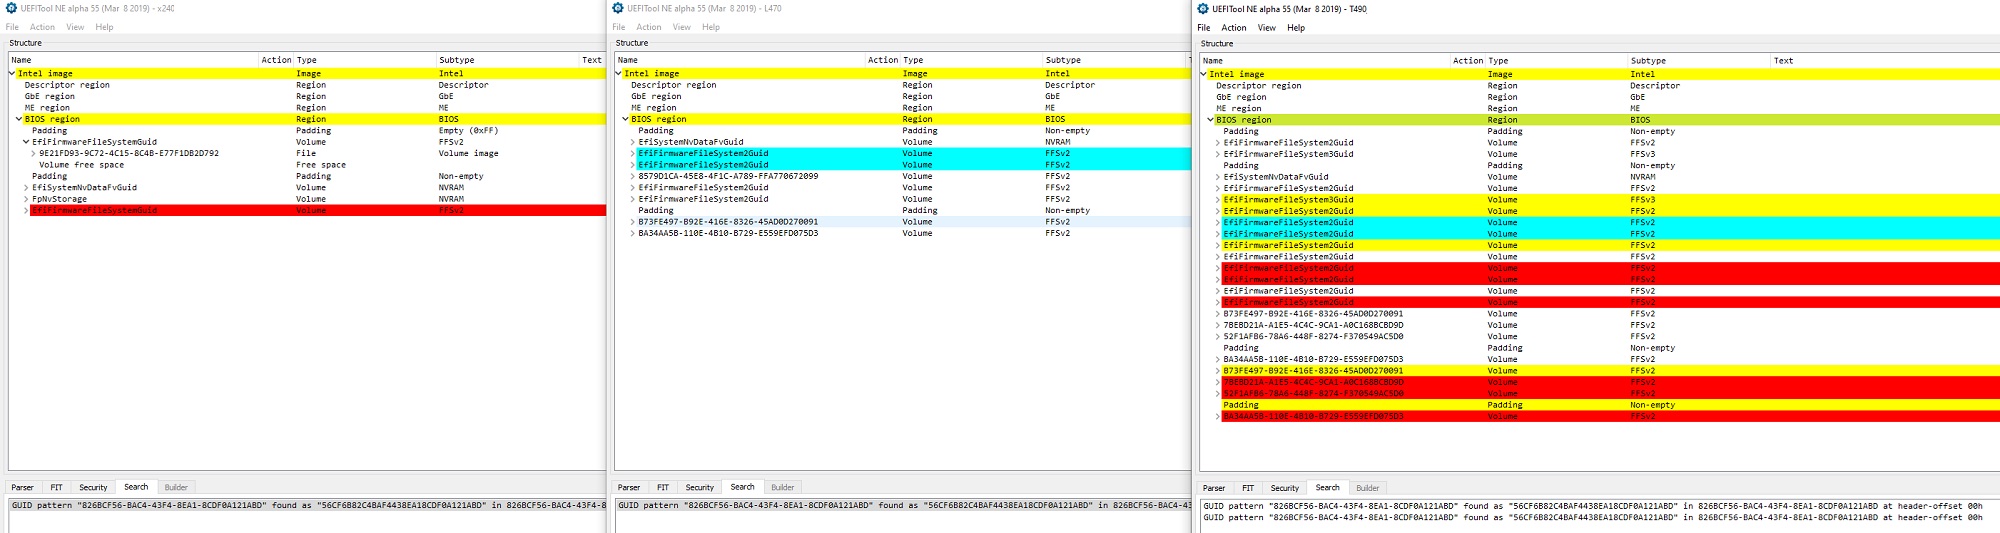Select the yellow B73FE497-B92E-416E row in T490 window

coord(1600,371)
